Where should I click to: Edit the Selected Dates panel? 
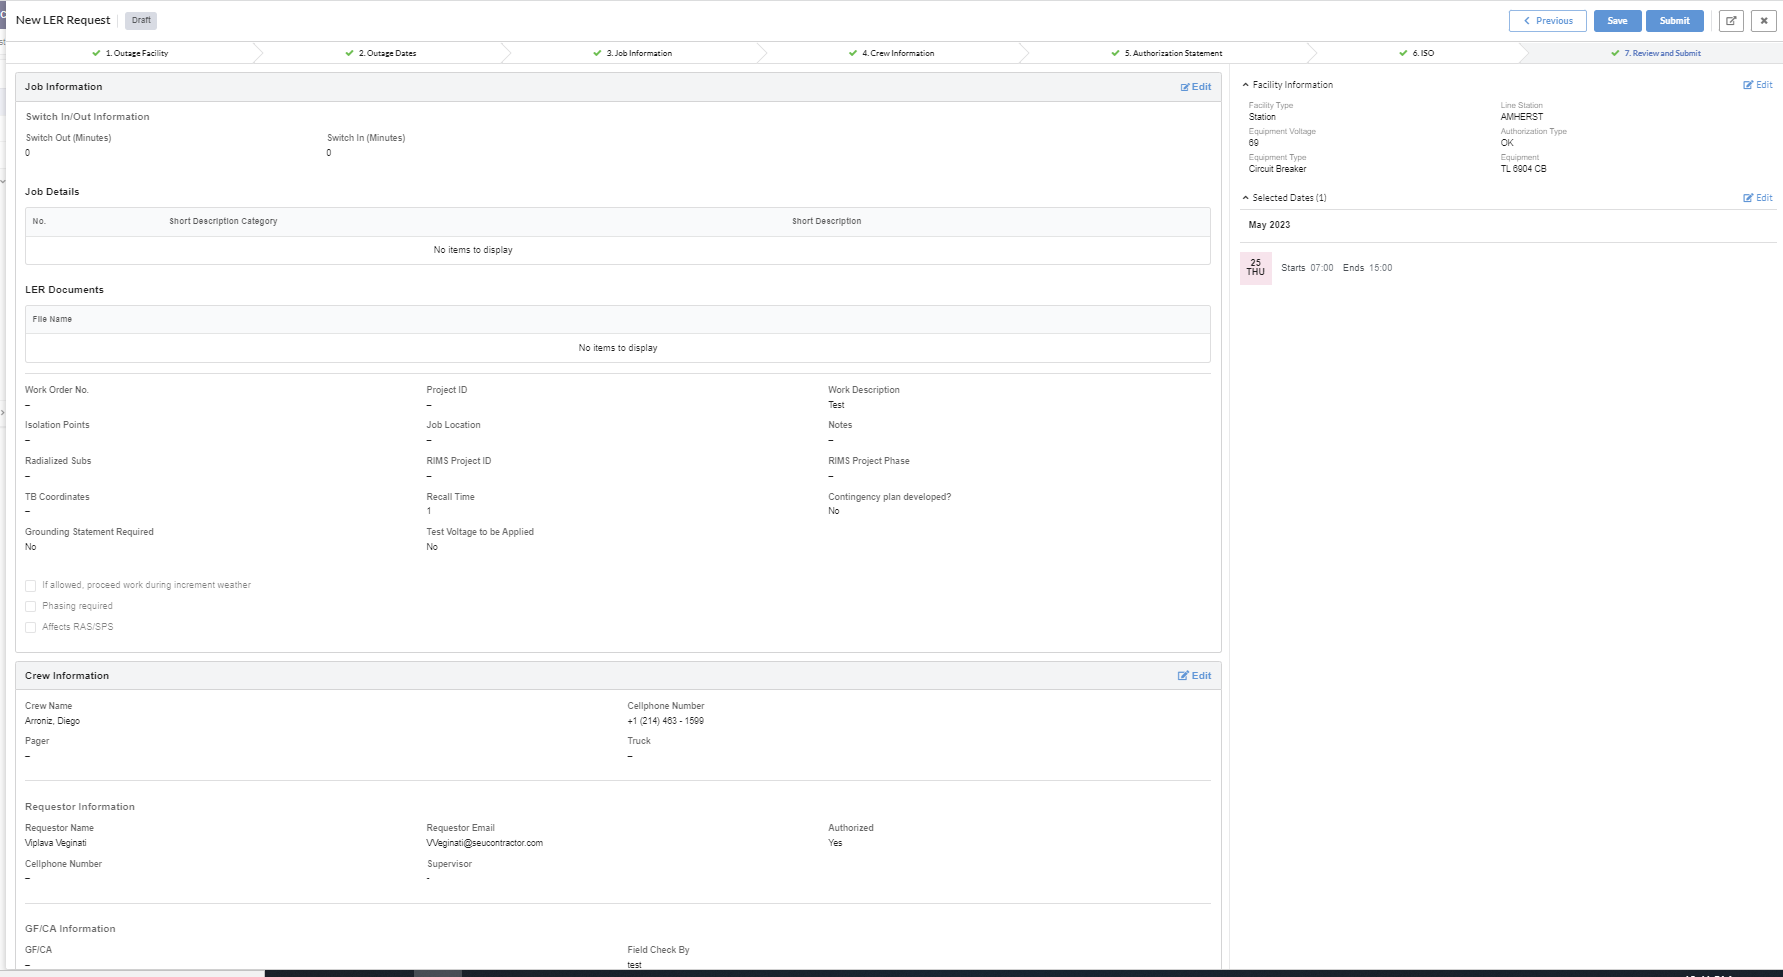tap(1757, 198)
